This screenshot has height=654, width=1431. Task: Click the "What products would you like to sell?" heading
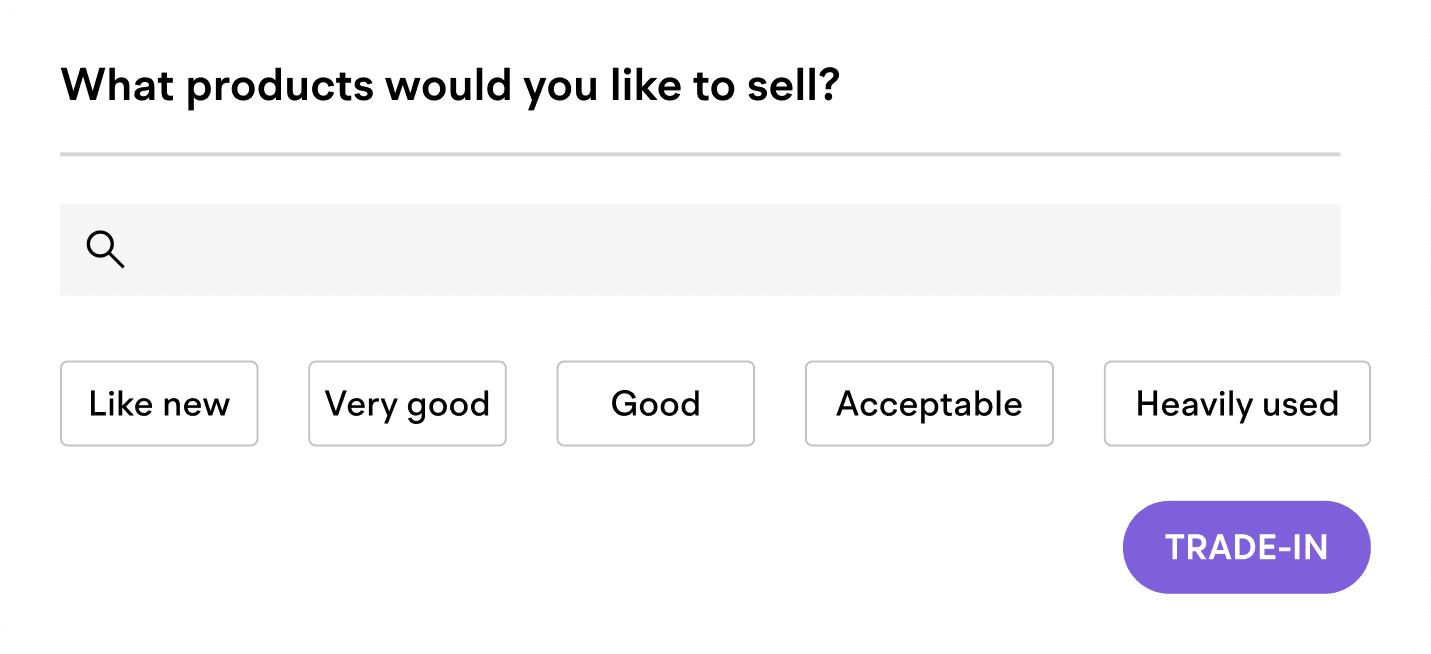450,86
